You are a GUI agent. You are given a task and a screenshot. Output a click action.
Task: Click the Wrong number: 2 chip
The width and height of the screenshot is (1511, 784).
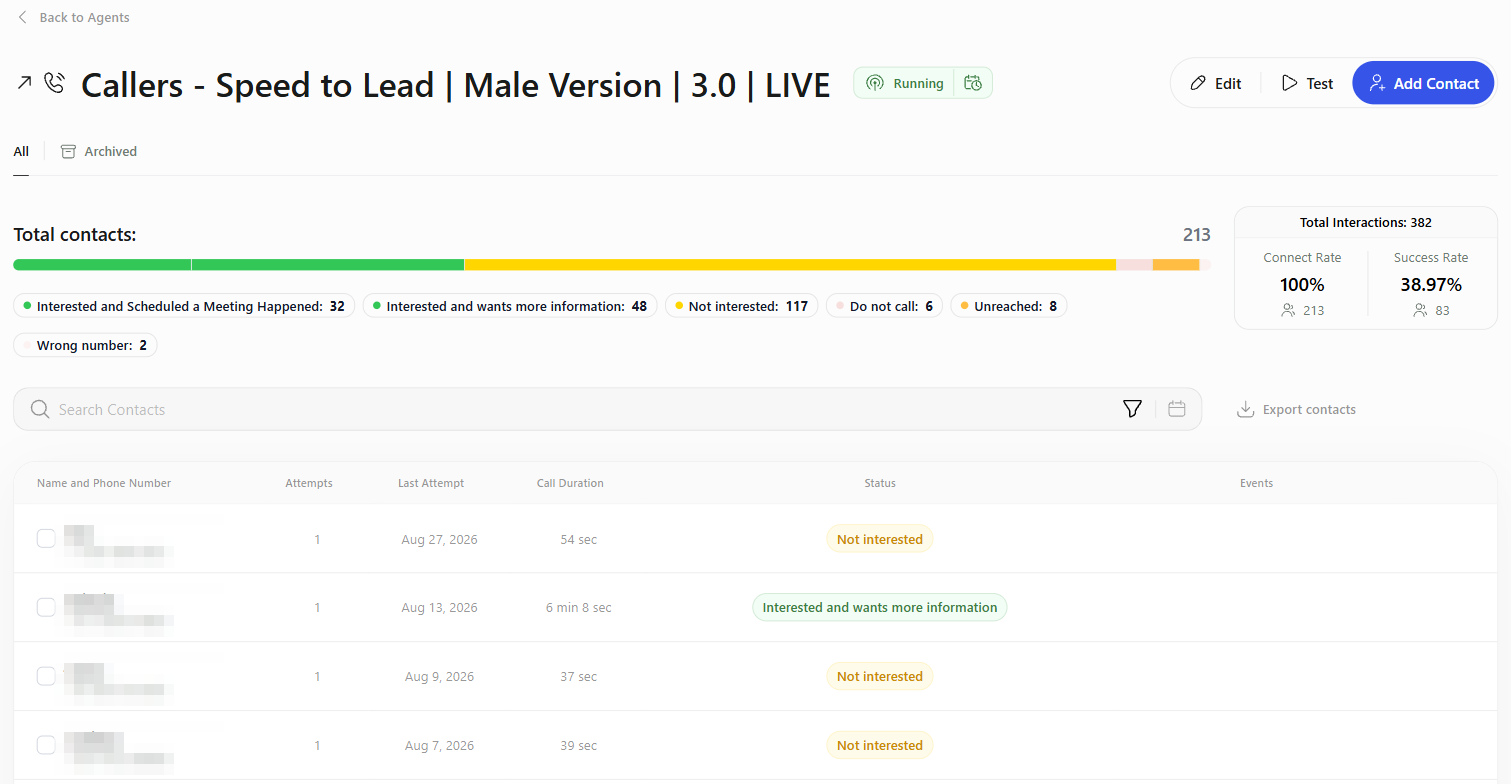85,345
